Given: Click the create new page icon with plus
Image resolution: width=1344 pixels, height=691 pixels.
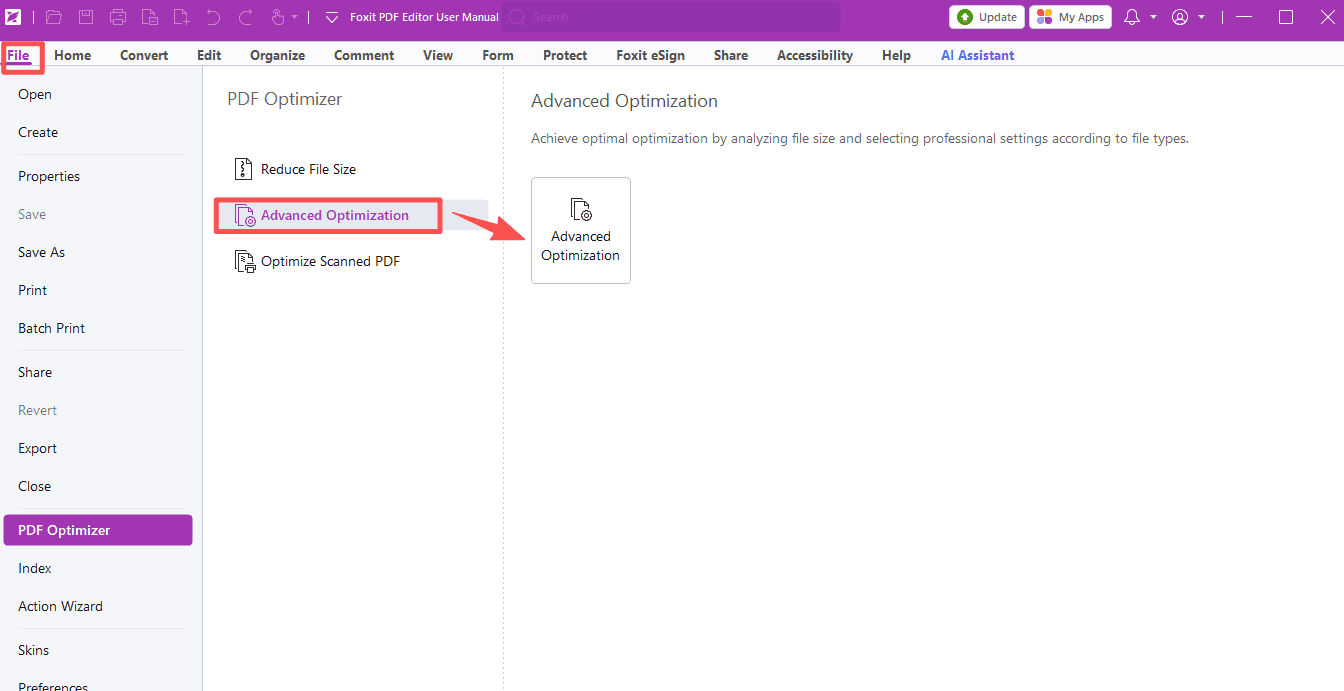Looking at the screenshot, I should [181, 17].
